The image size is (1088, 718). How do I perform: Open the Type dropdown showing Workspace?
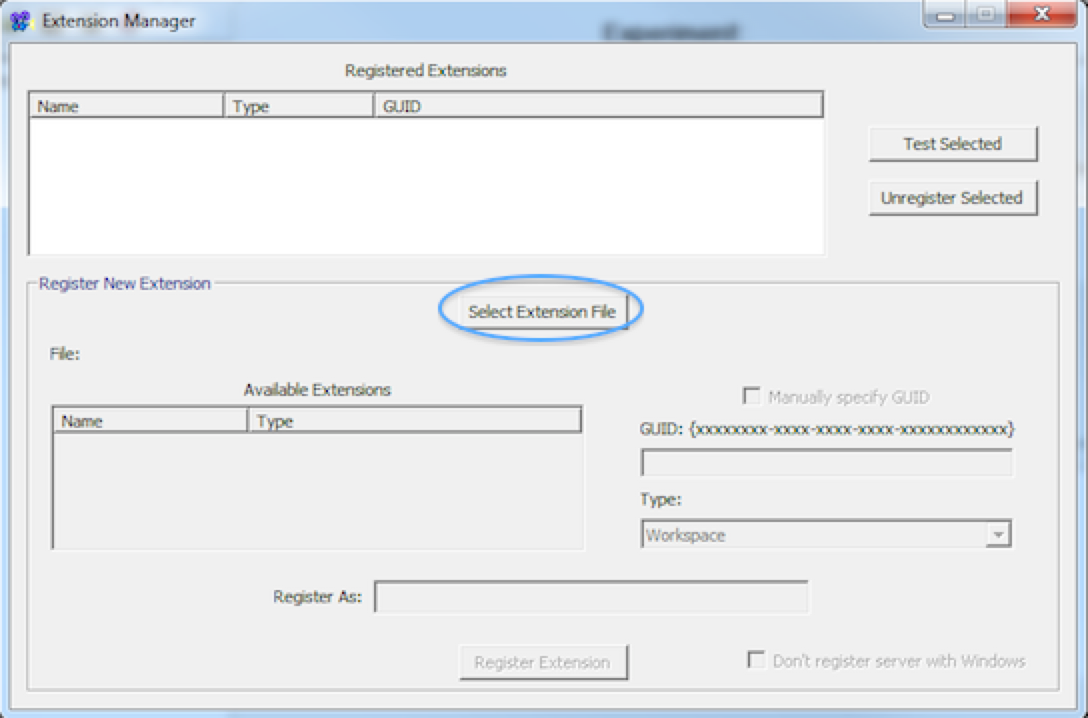[996, 535]
